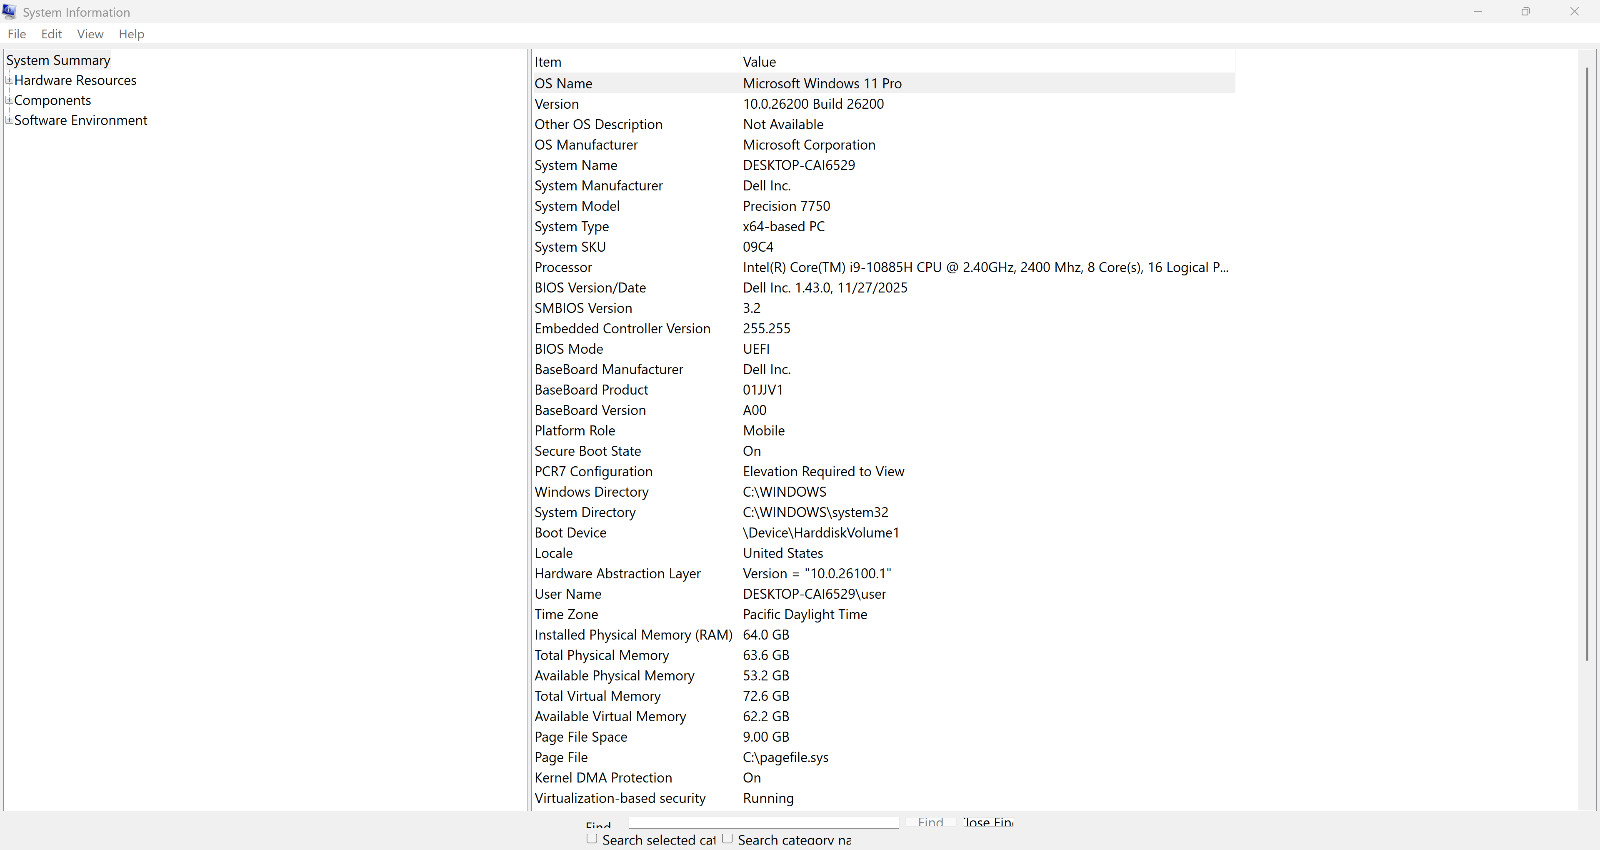Click the OS Manufacturer item

tap(586, 145)
